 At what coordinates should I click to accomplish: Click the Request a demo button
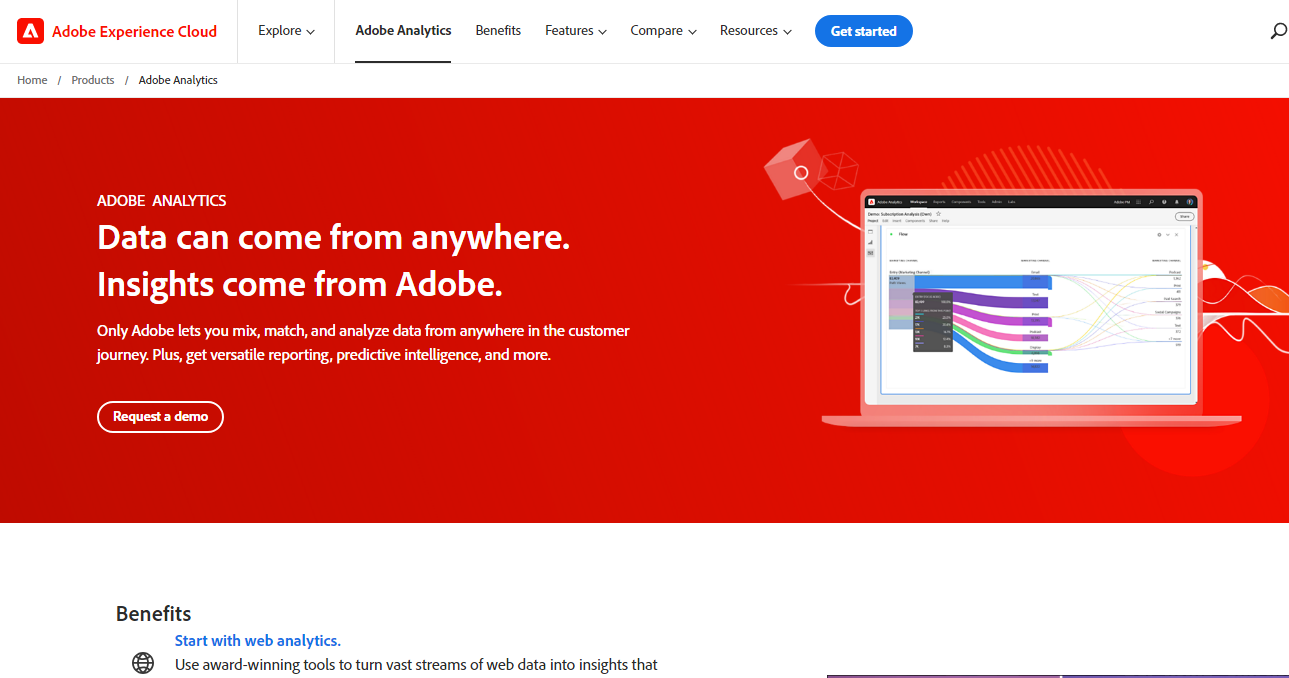click(x=160, y=416)
